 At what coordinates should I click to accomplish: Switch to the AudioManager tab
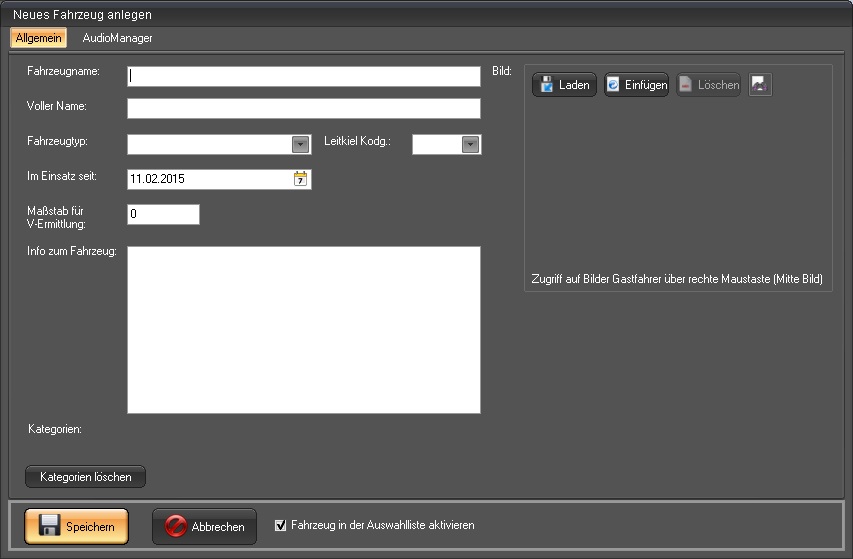[x=118, y=38]
